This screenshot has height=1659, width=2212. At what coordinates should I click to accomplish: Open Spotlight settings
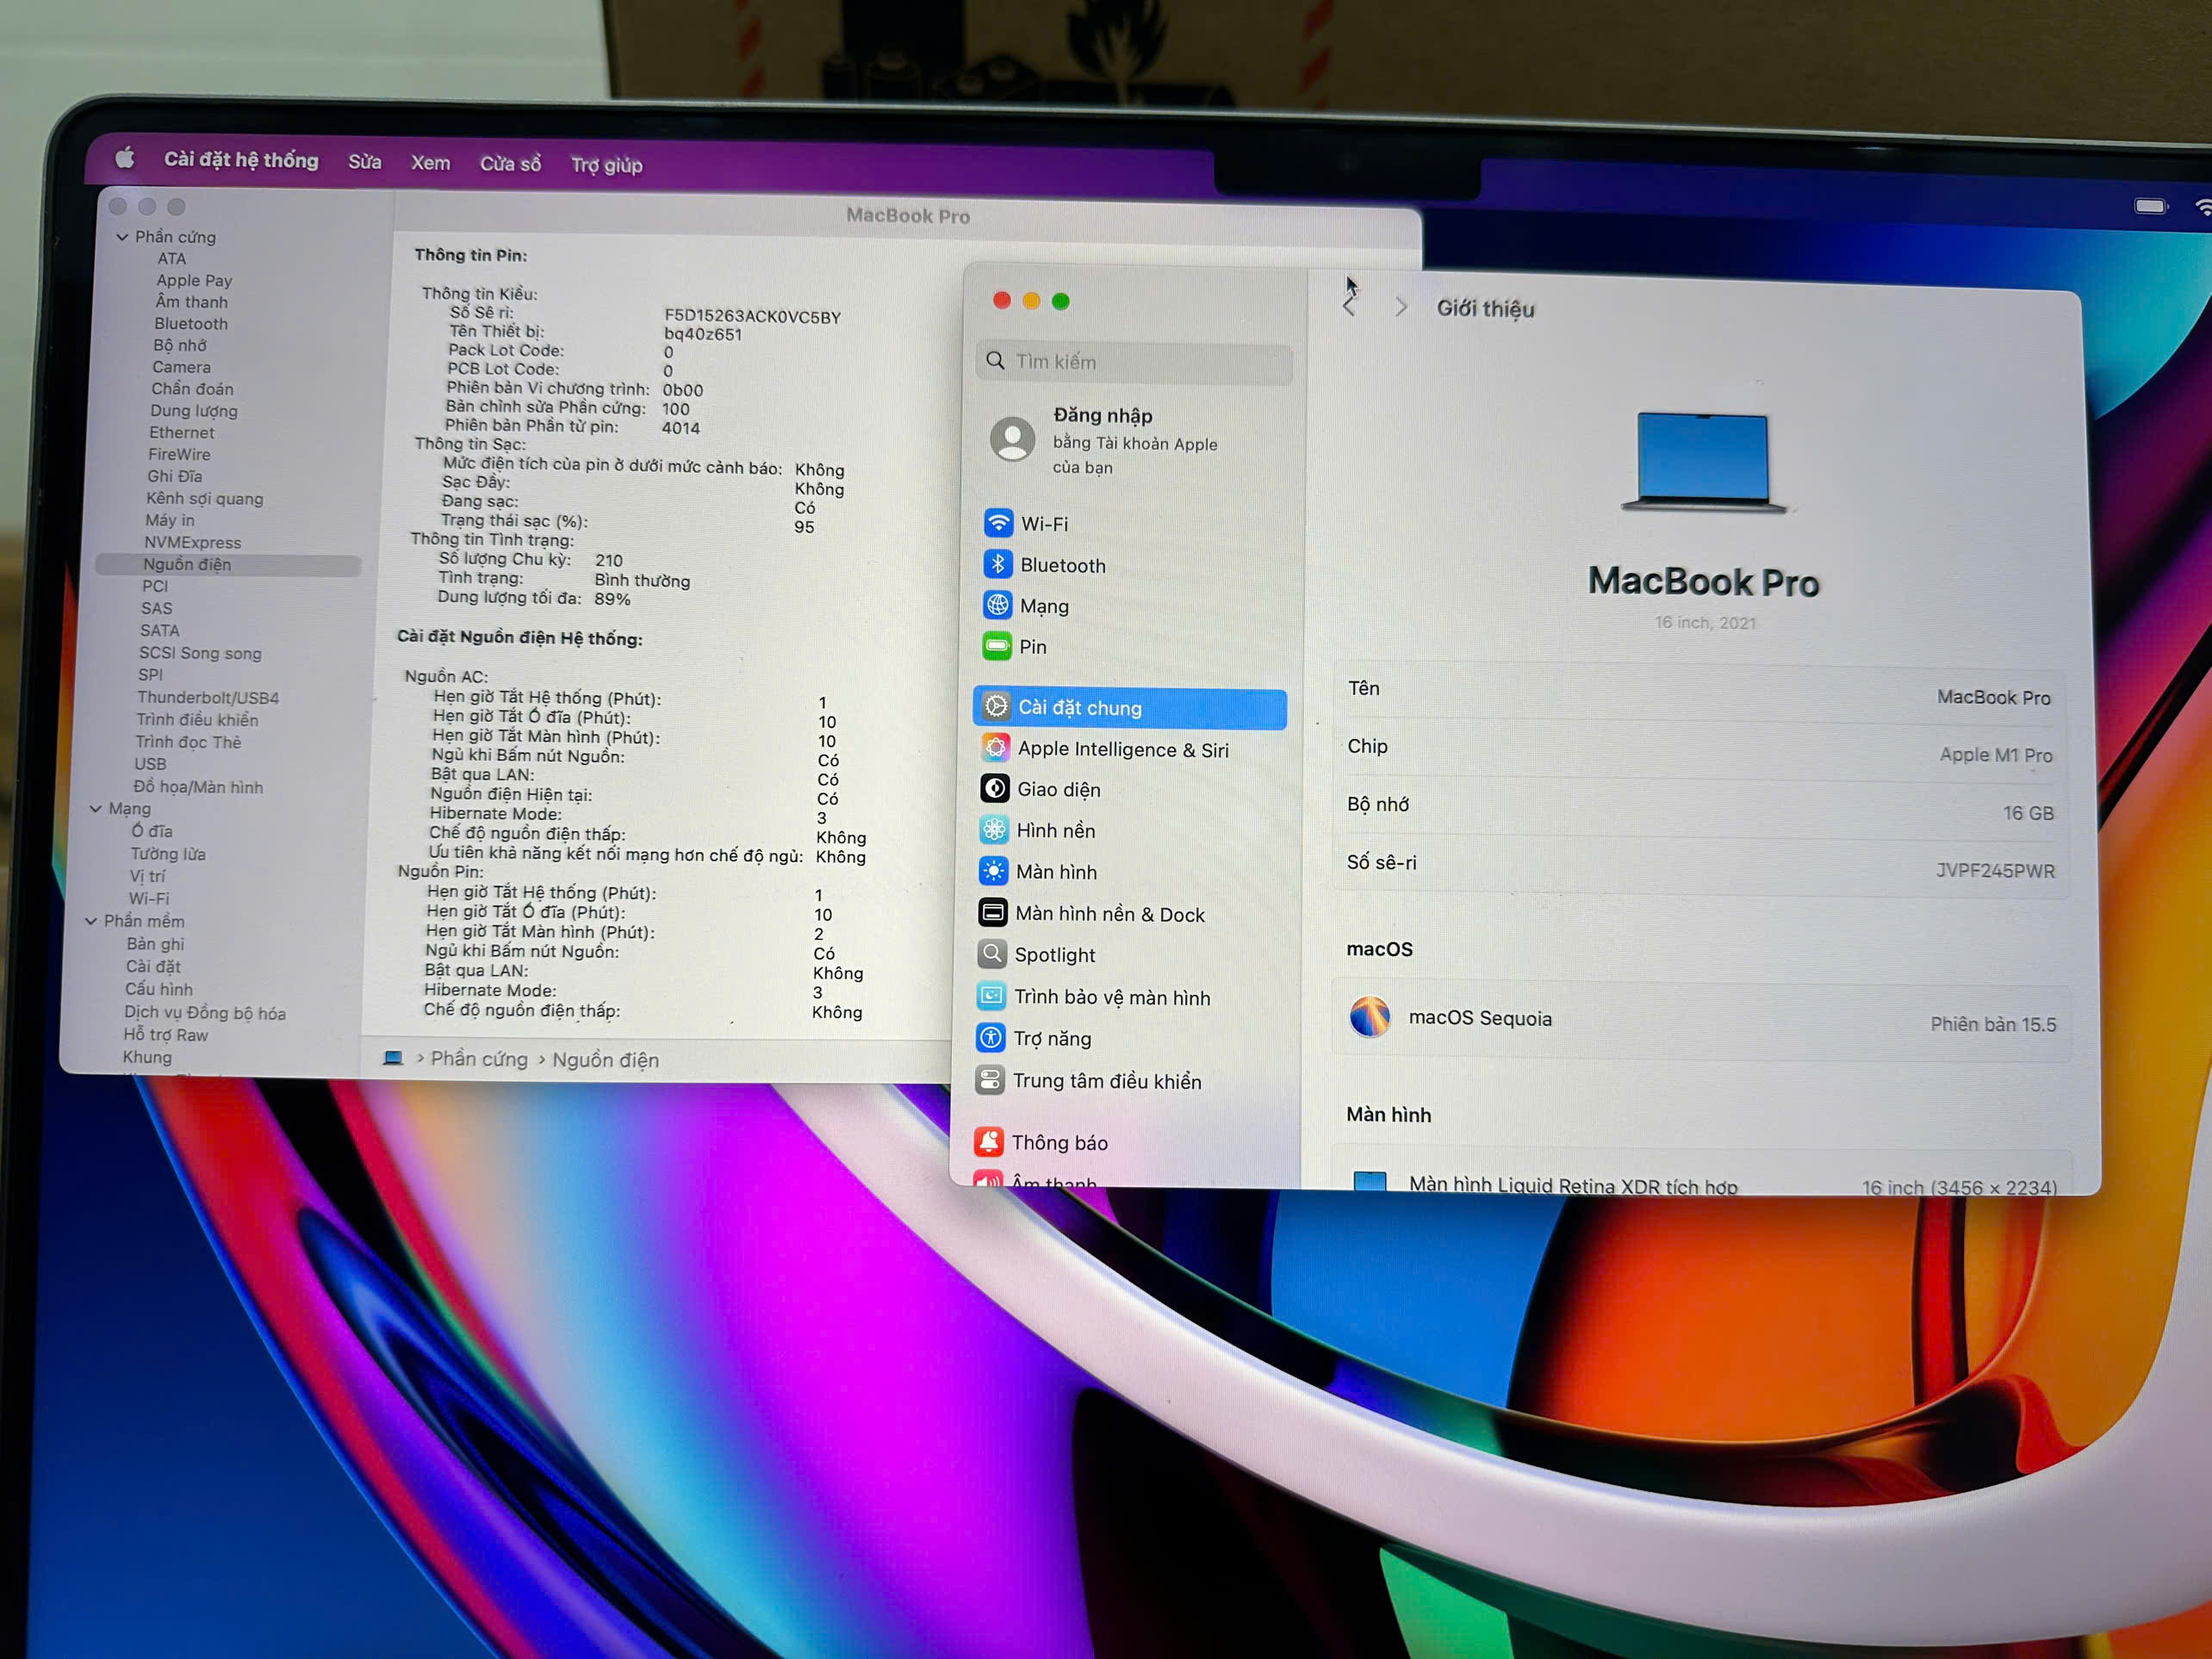point(1055,954)
